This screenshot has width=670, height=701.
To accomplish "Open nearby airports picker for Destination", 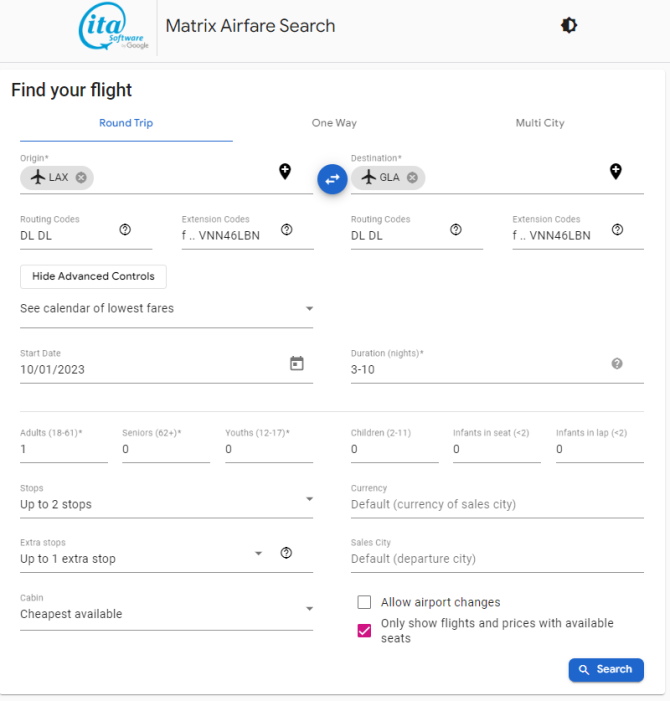I will tap(615, 171).
